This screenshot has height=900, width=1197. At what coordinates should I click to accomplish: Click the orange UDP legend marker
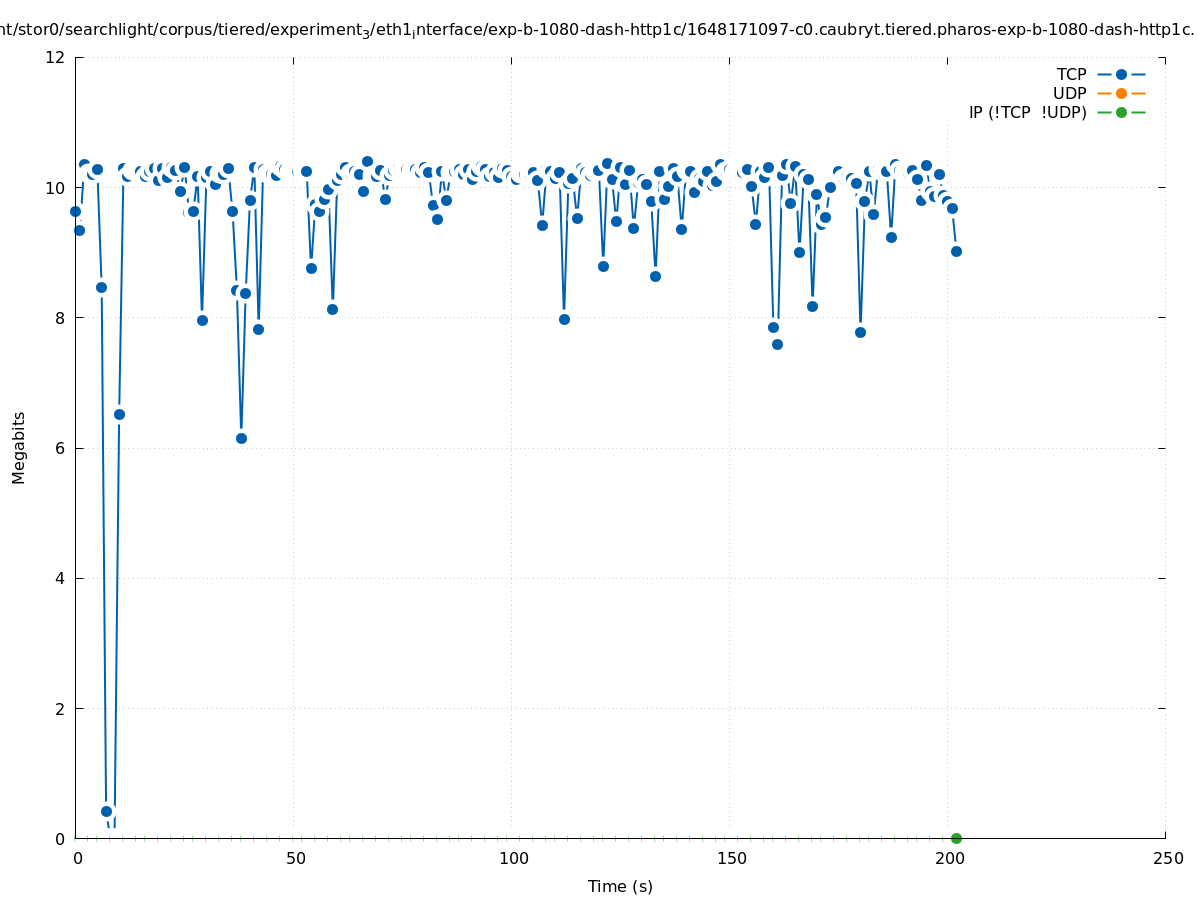(x=1121, y=93)
